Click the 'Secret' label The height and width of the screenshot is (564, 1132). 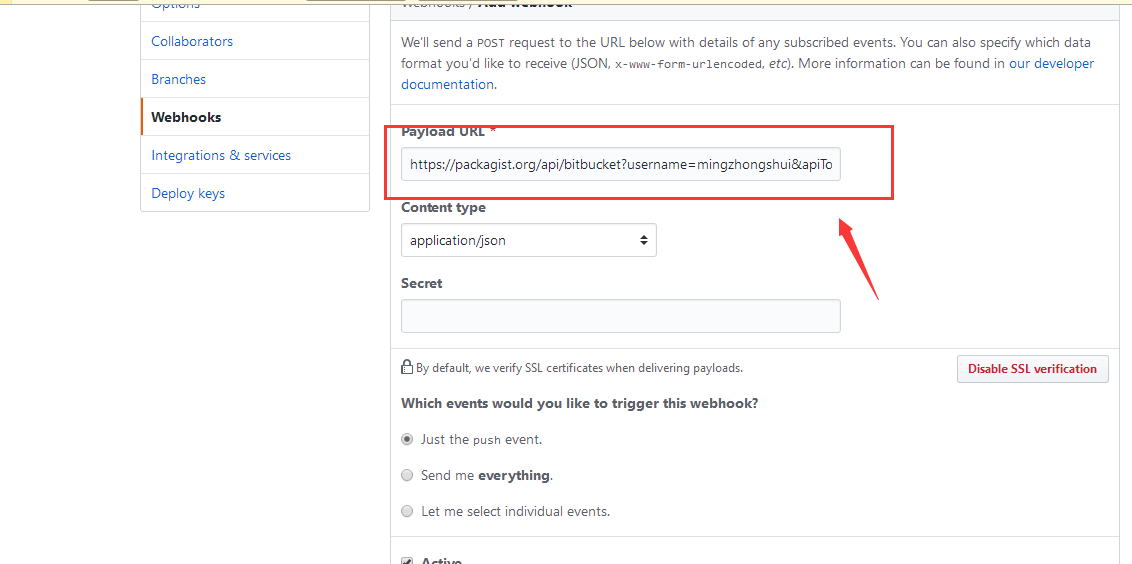[422, 283]
